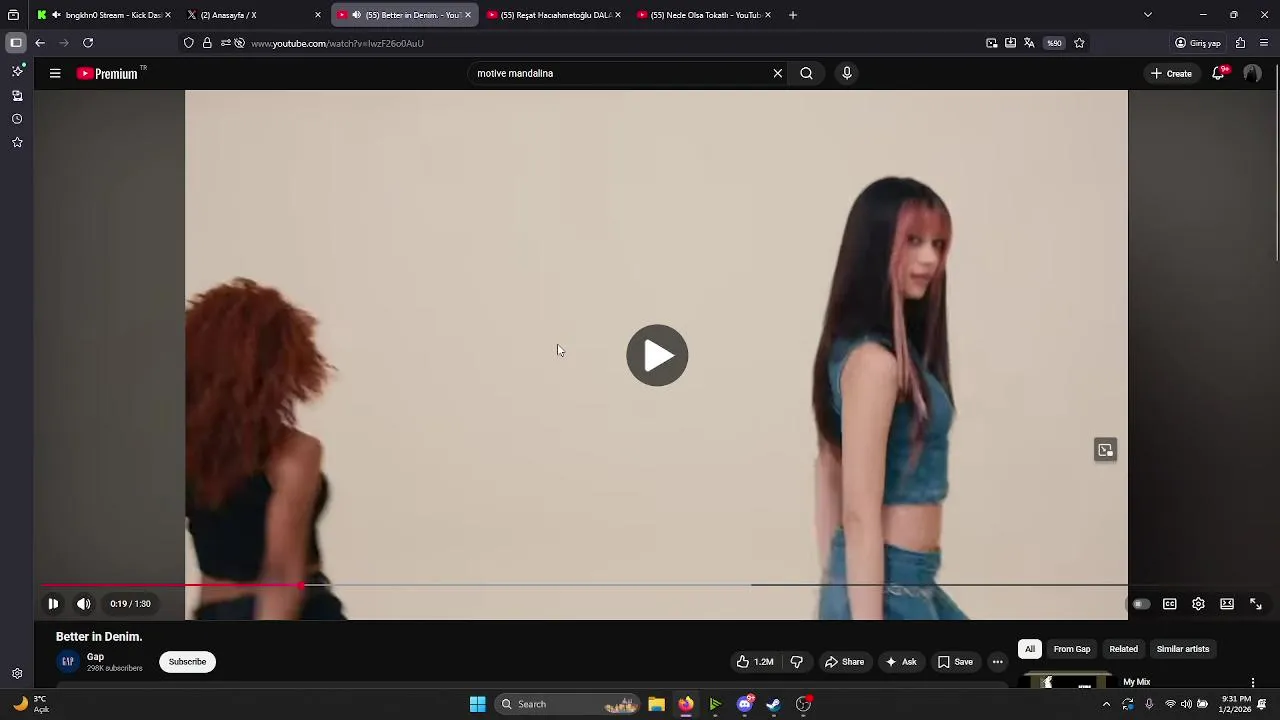The height and width of the screenshot is (720, 1280).
Task: Open browser application menu
Action: point(1264,43)
